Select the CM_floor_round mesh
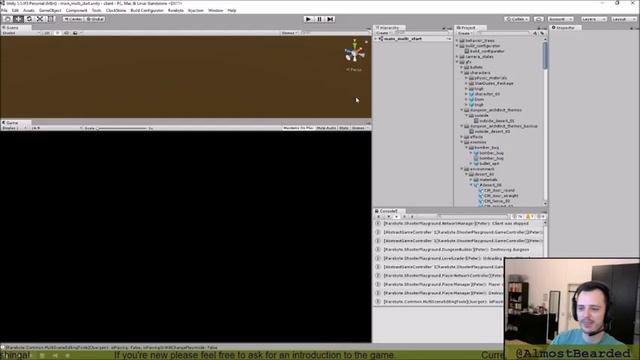The width and height of the screenshot is (640, 360). (x=496, y=190)
